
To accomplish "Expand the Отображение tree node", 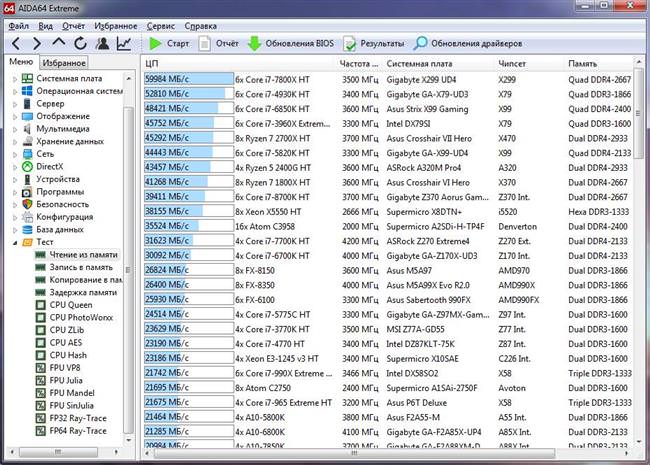I will click(15, 116).
